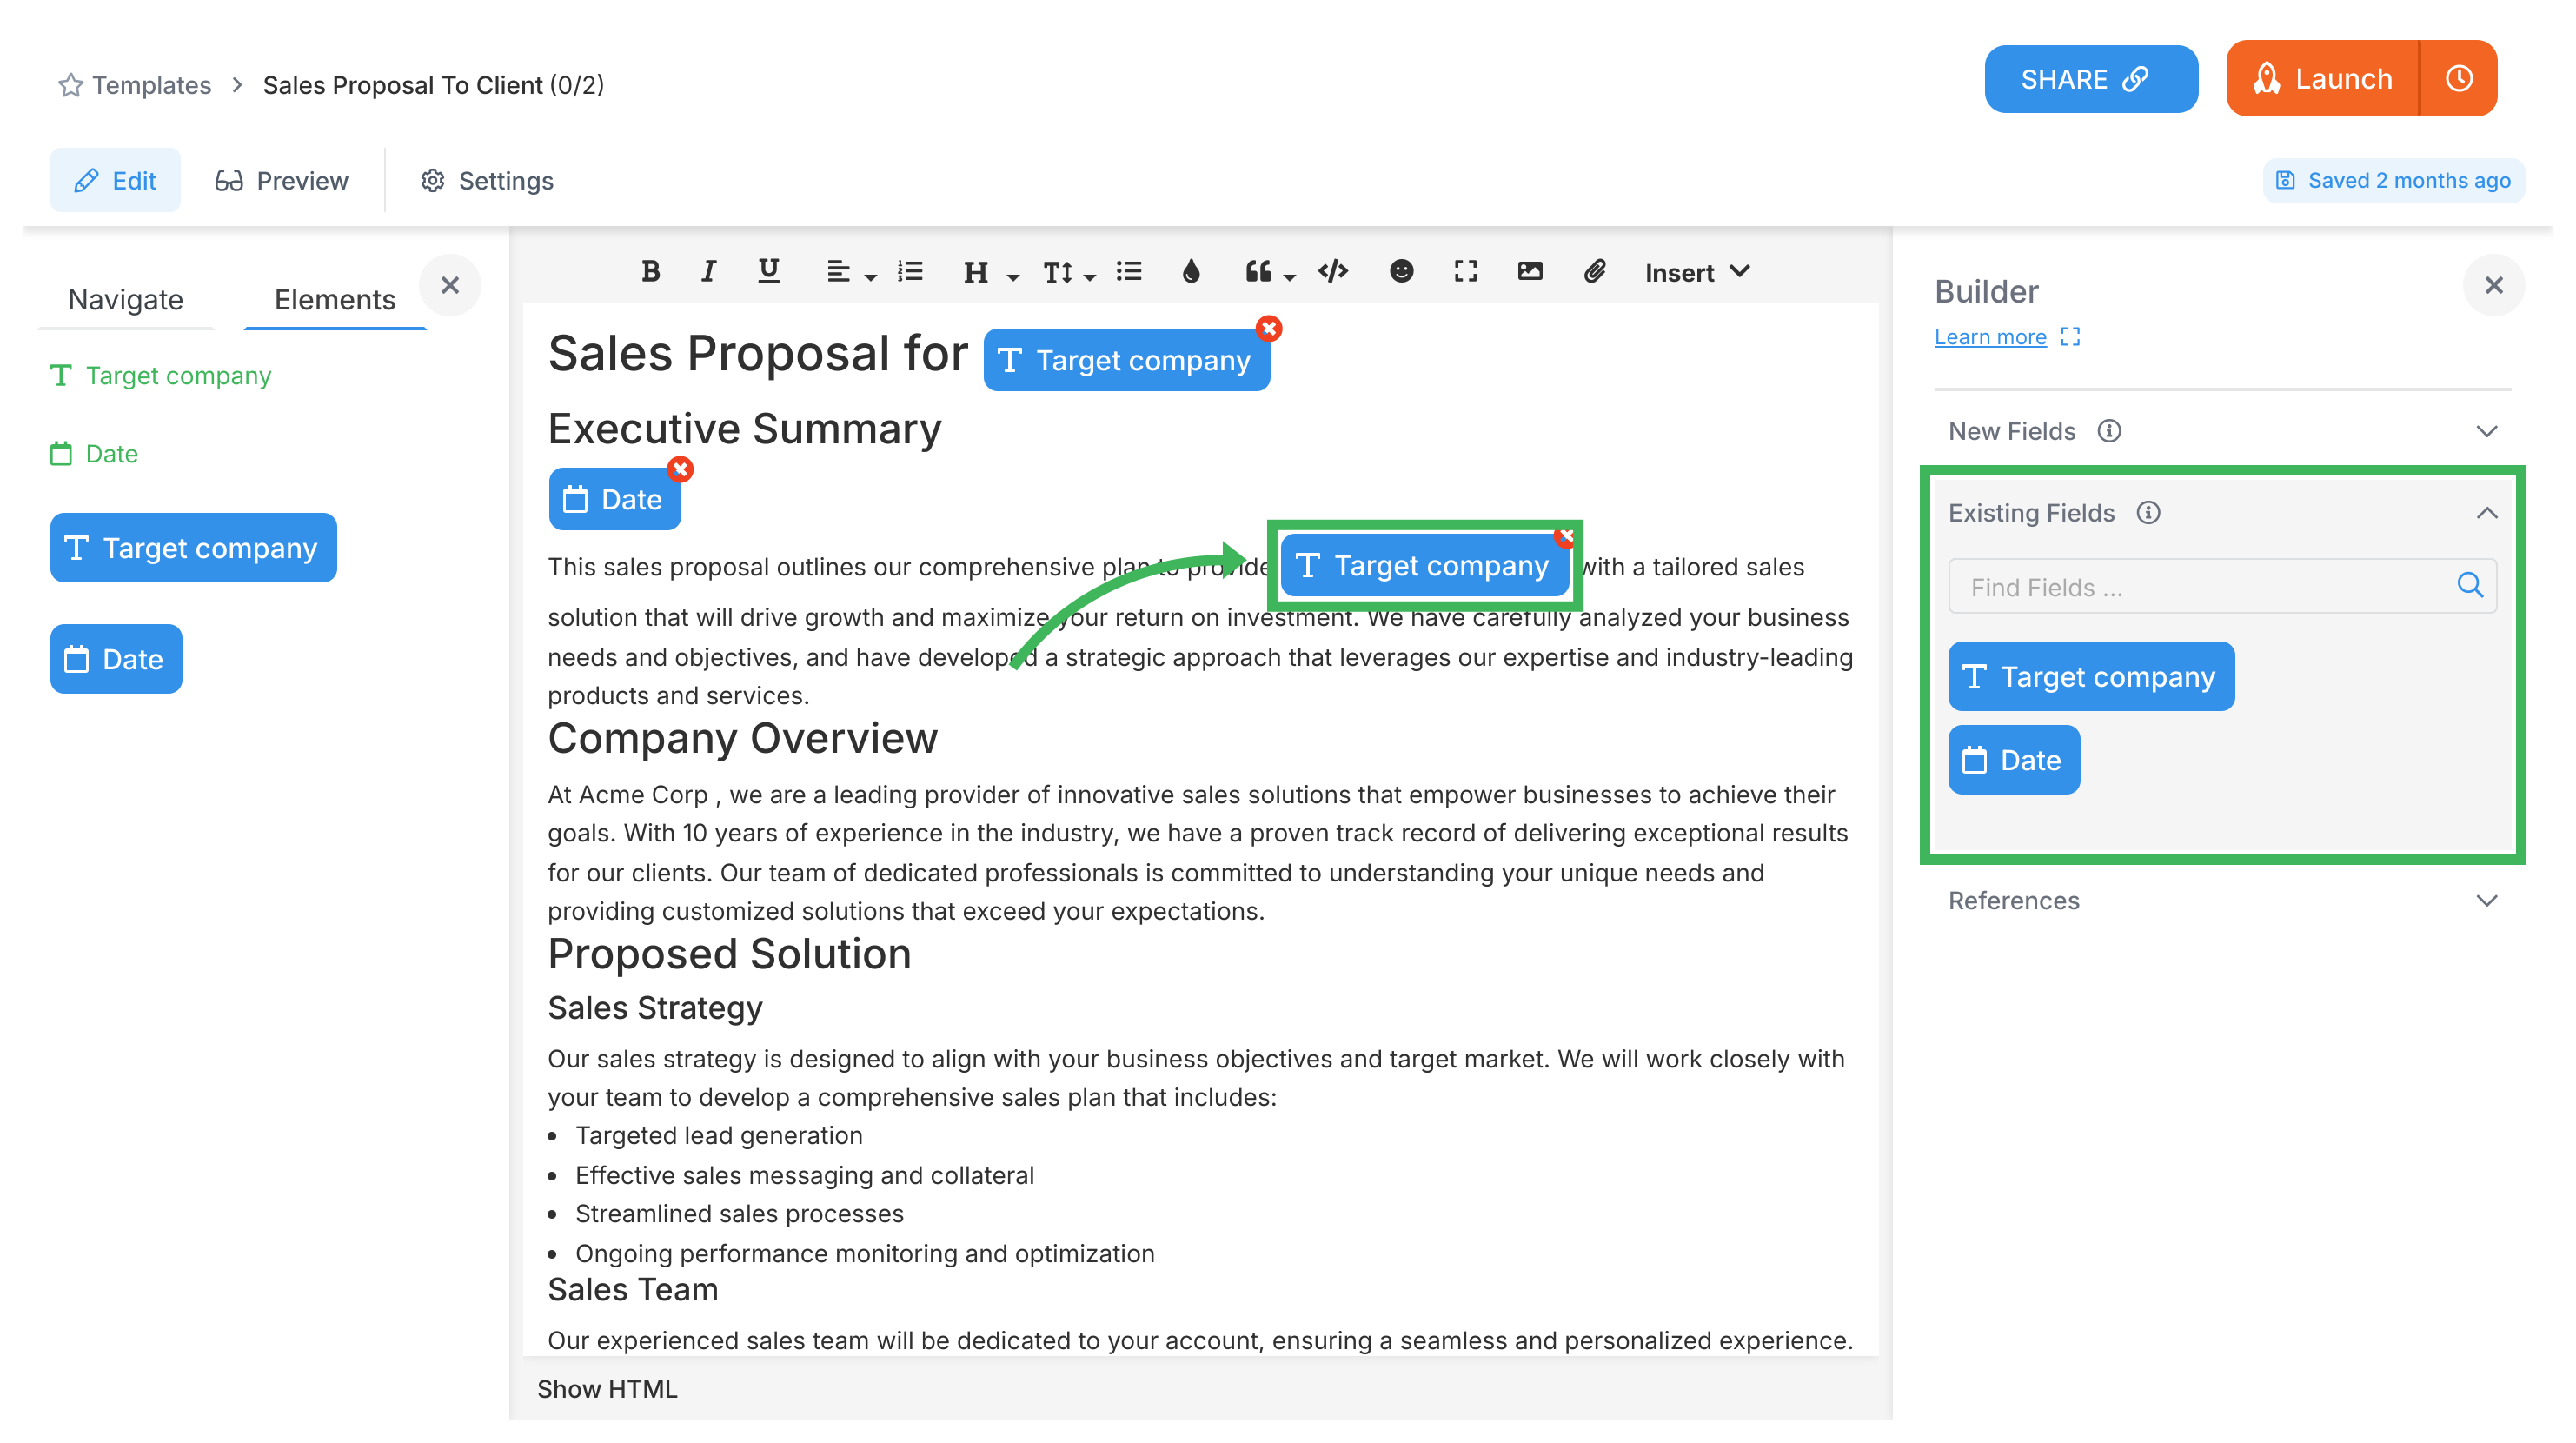Image resolution: width=2576 pixels, height=1443 pixels.
Task: Click the Launch button
Action: coord(2322,78)
